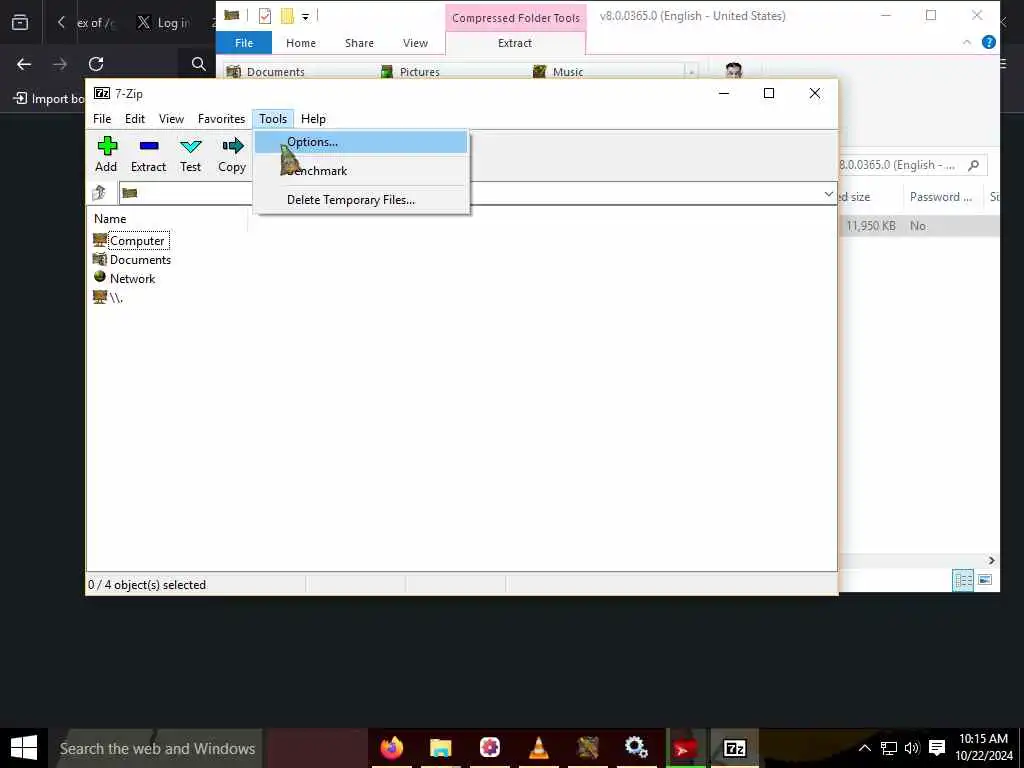The image size is (1024, 768).
Task: Click Music destination in Explorer Extract ribbon
Action: (558, 72)
